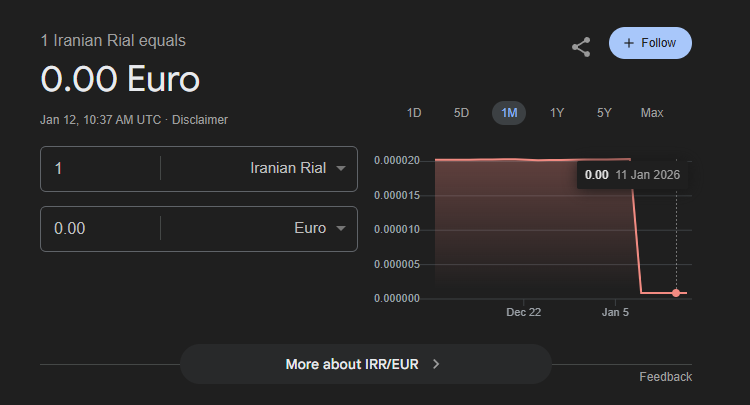The width and height of the screenshot is (750, 405).
Task: Open the Iranian Rial currency dropdown
Action: tap(298, 168)
